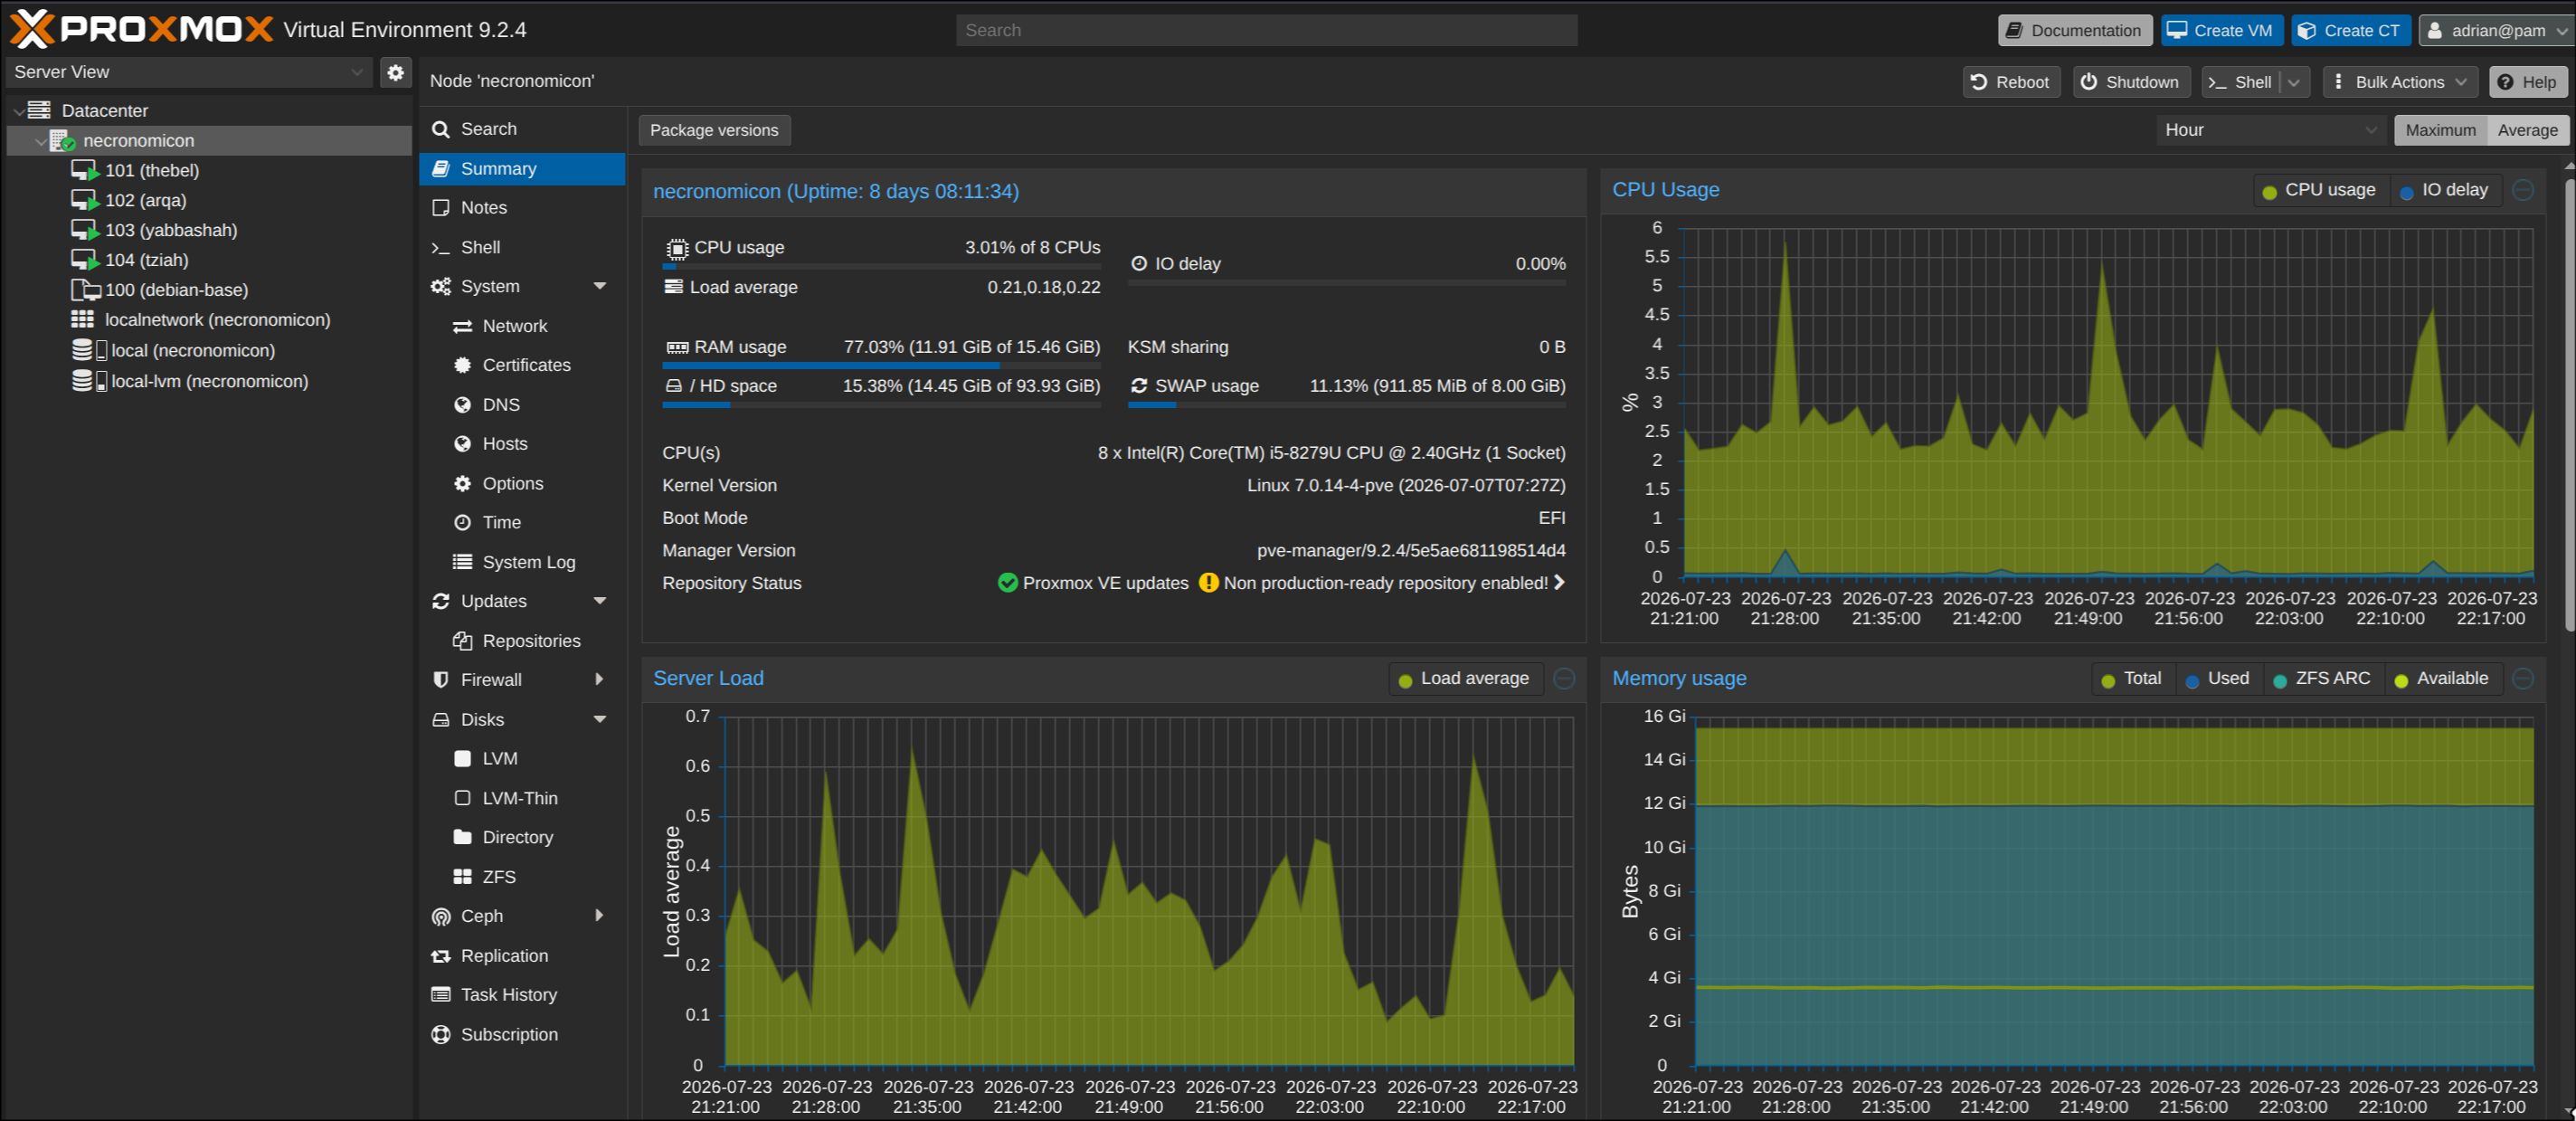Open repository status warning arrow

(x=1559, y=583)
